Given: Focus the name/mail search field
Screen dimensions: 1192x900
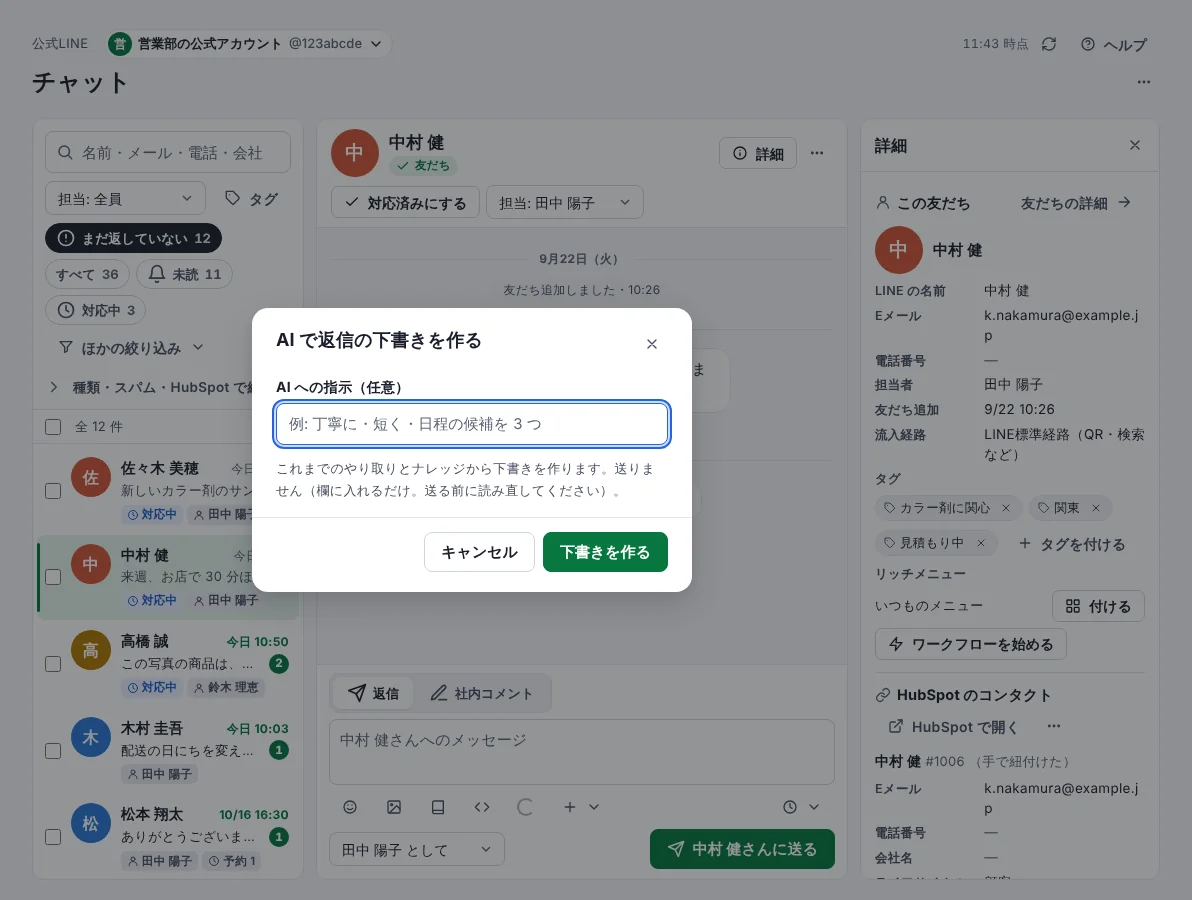Looking at the screenshot, I should (x=168, y=153).
